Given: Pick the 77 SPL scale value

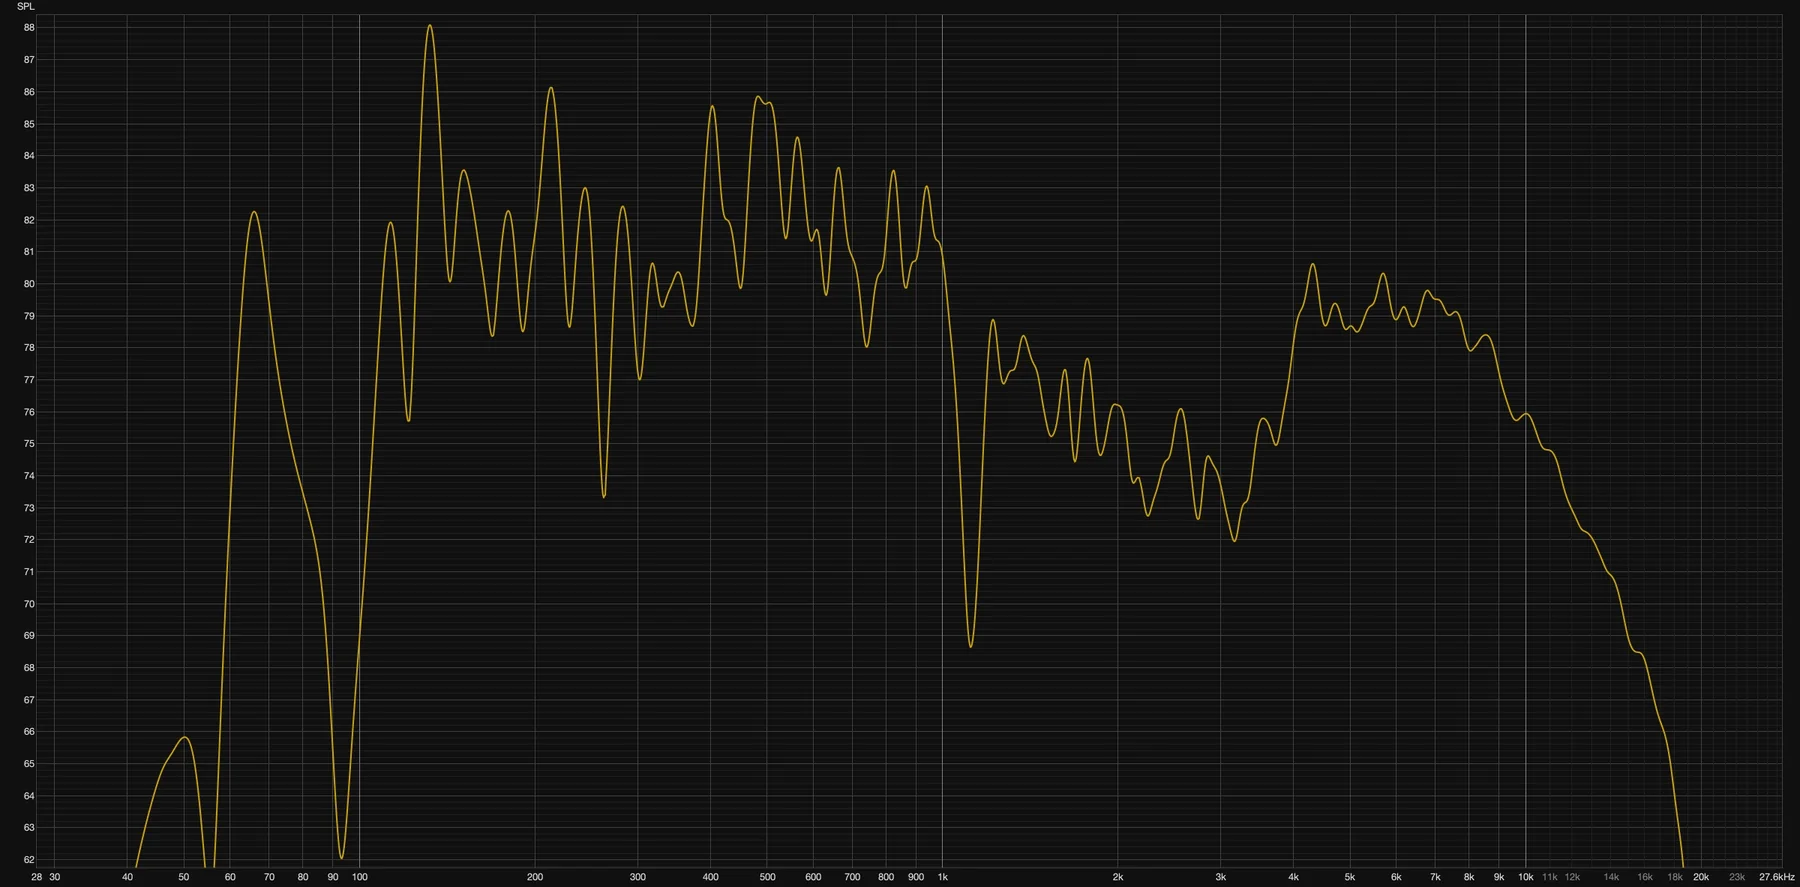Looking at the screenshot, I should 29,380.
